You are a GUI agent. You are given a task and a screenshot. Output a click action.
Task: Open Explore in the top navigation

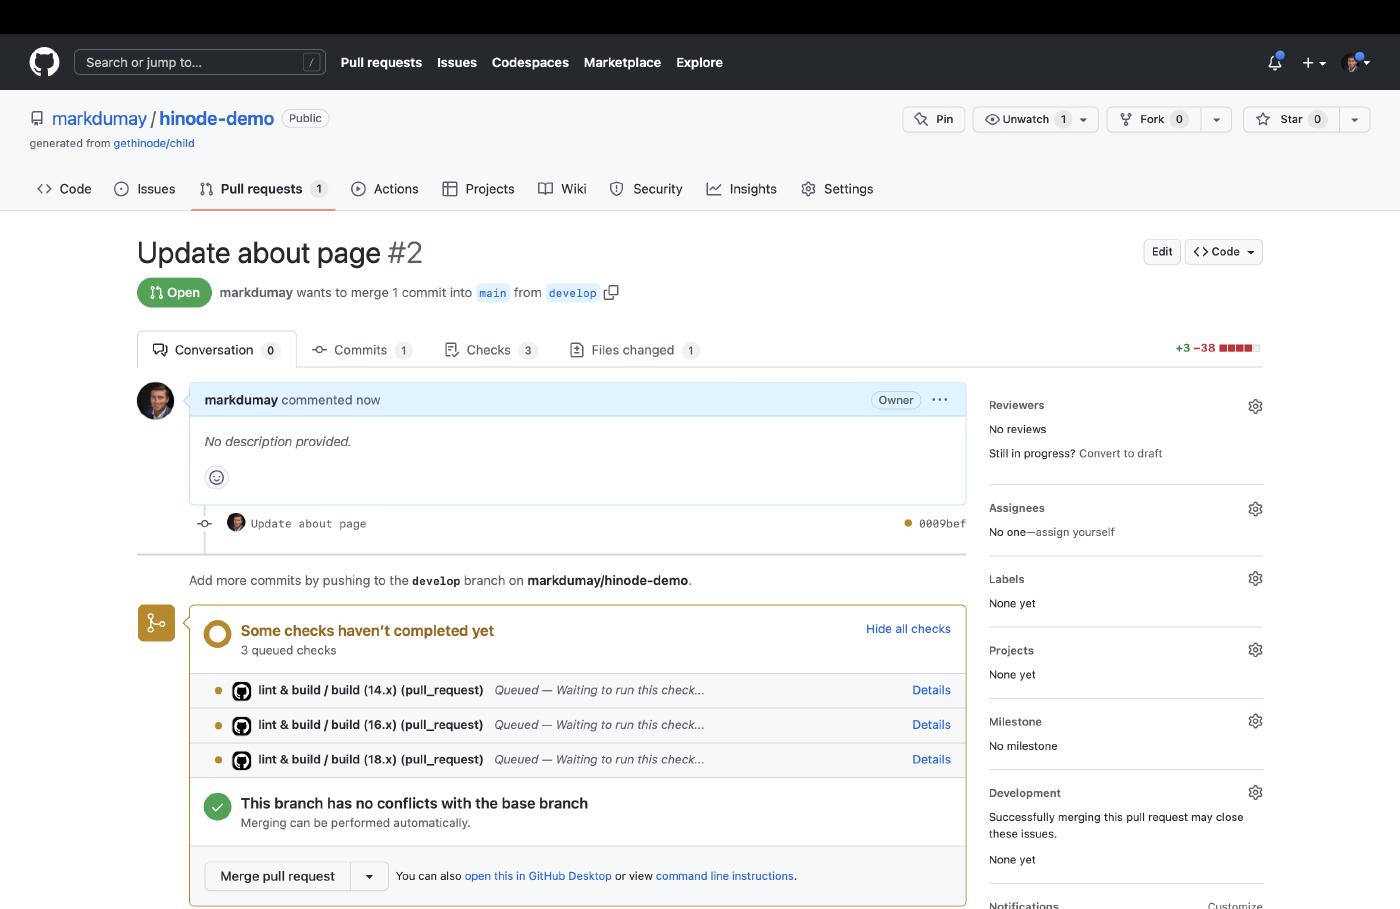point(699,62)
